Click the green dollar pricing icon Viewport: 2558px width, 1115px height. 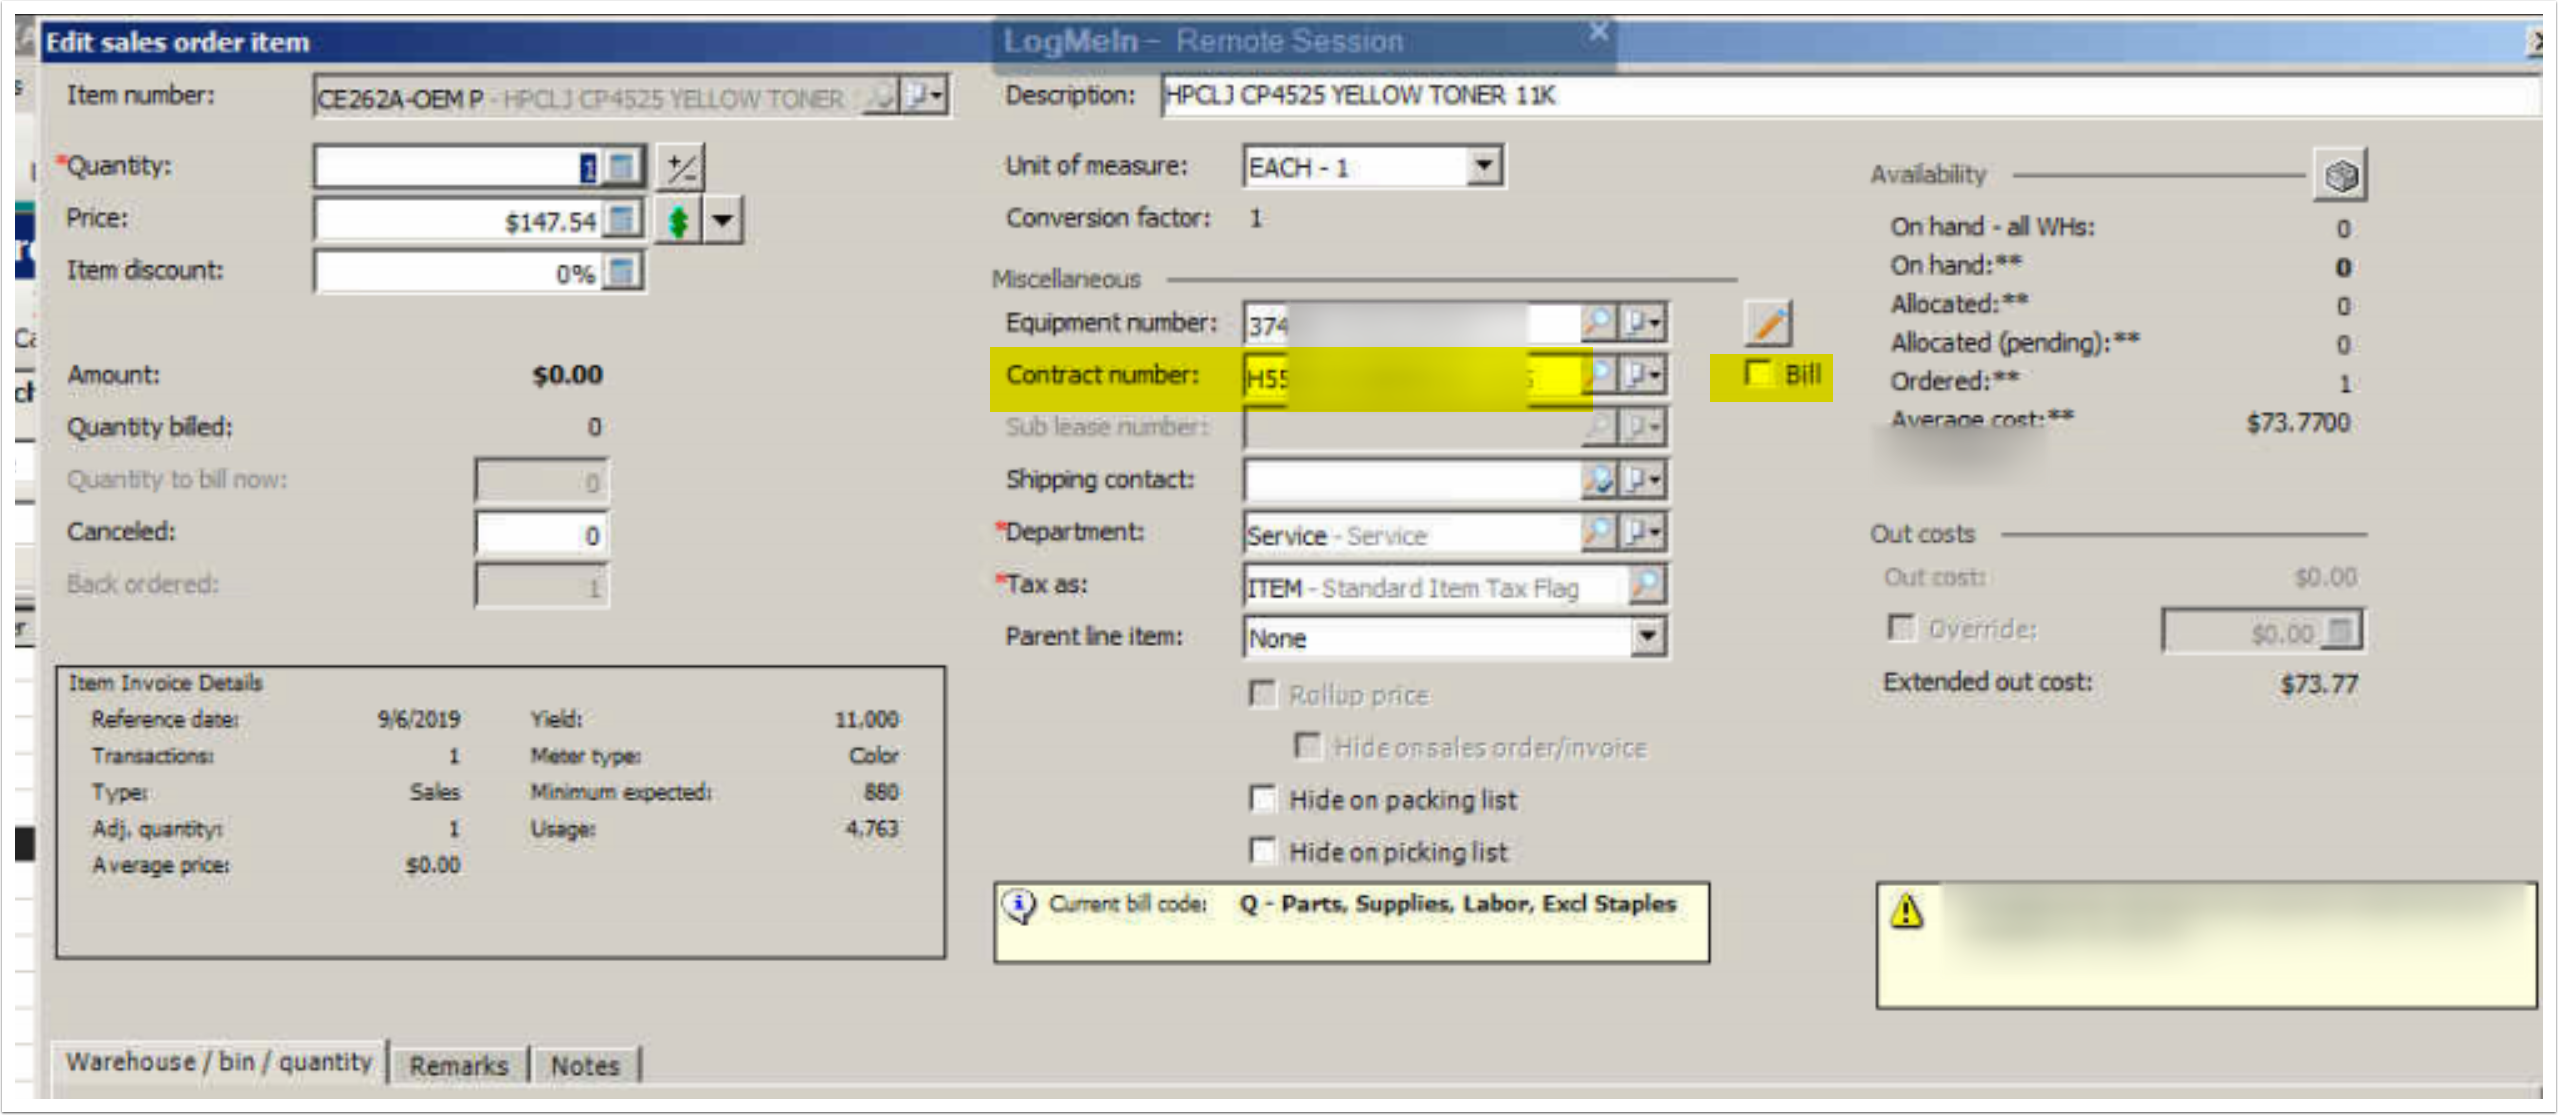coord(678,220)
